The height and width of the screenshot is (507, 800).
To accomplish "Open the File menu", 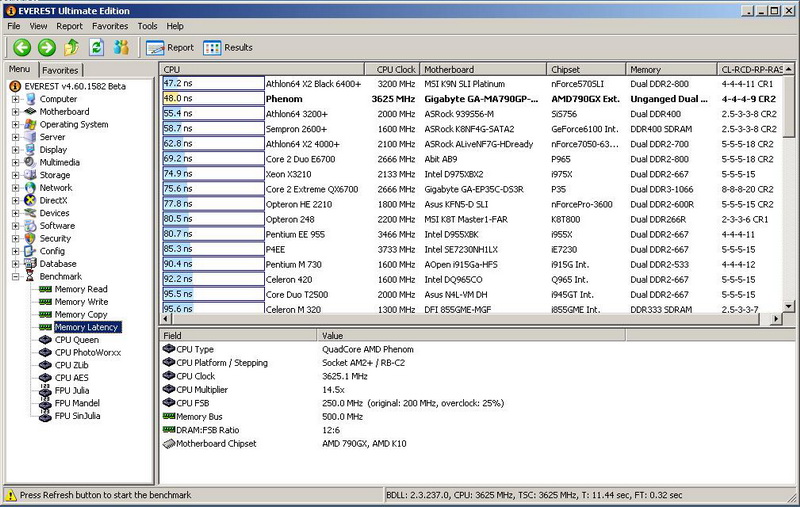I will point(14,26).
